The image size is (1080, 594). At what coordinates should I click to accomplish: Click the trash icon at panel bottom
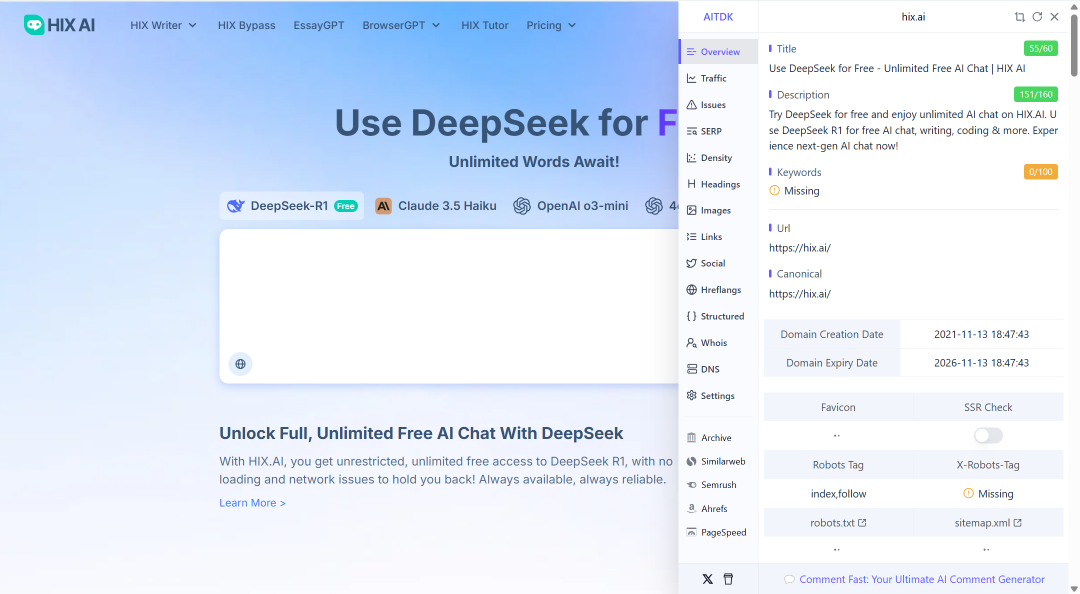729,579
